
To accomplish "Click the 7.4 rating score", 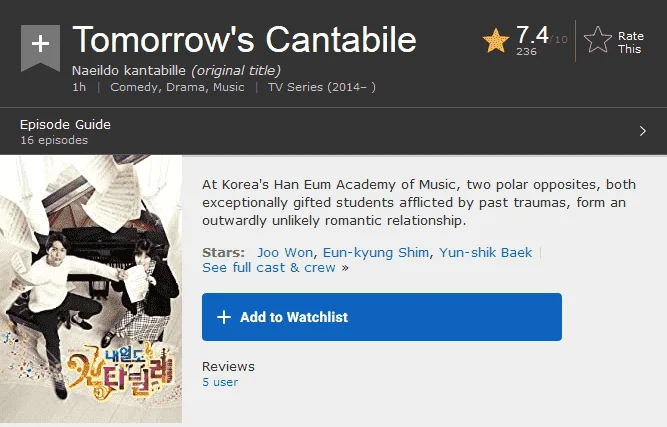I will click(x=532, y=35).
